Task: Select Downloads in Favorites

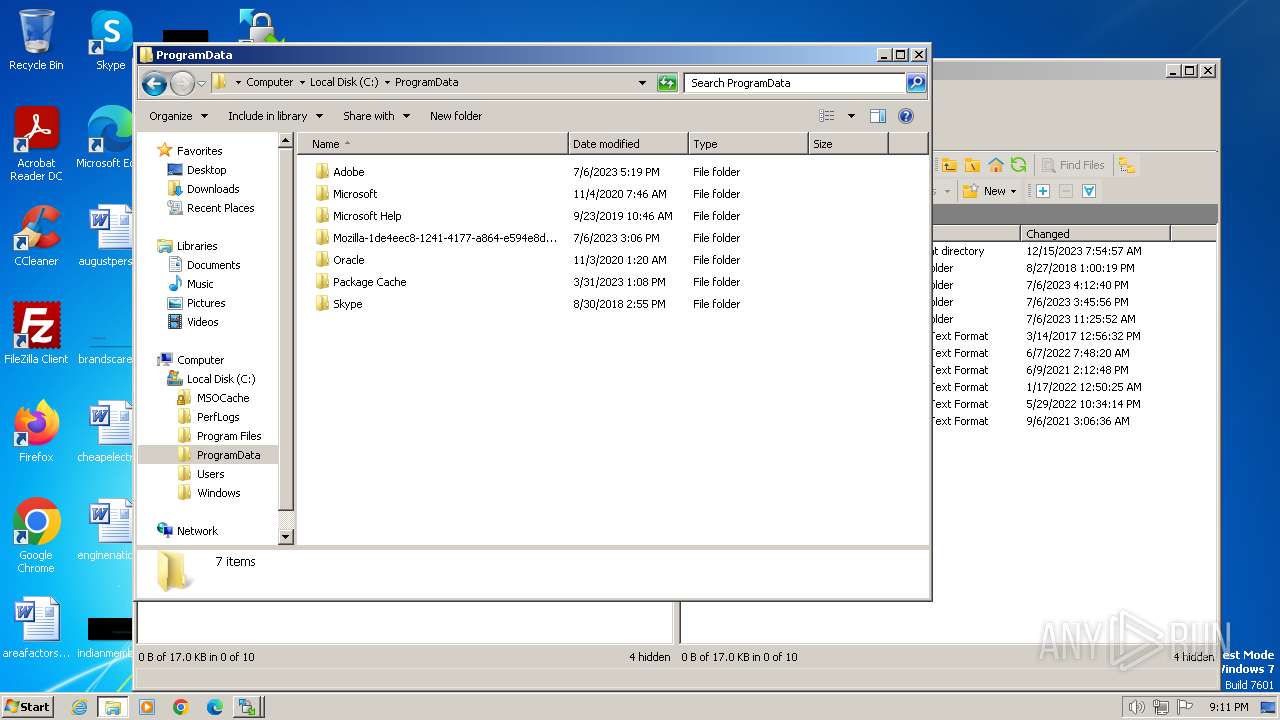Action: (x=213, y=189)
